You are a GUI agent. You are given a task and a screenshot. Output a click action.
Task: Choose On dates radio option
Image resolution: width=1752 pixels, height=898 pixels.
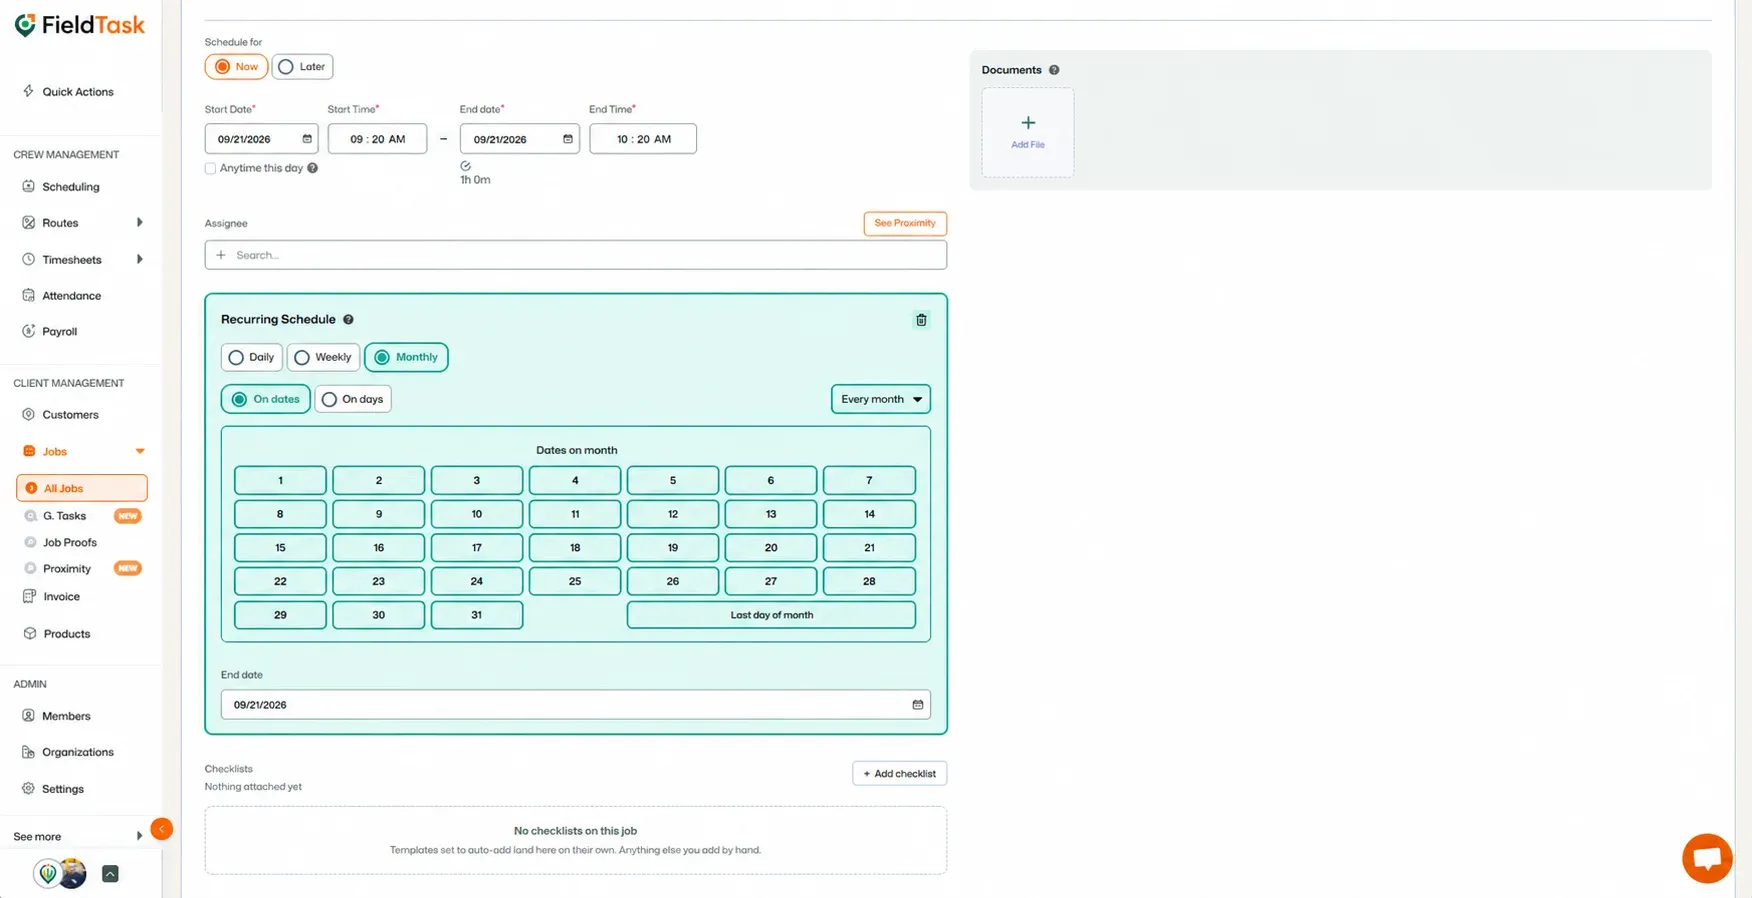265,399
